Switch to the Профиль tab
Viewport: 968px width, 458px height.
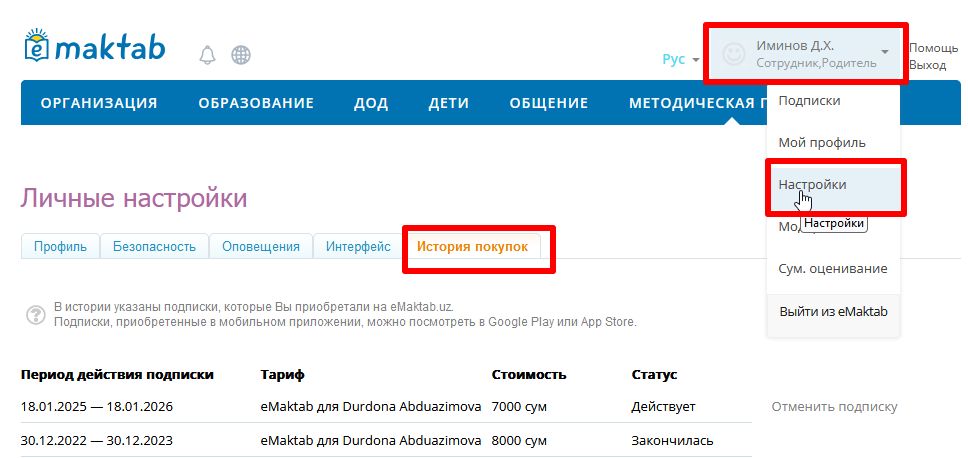click(x=60, y=247)
